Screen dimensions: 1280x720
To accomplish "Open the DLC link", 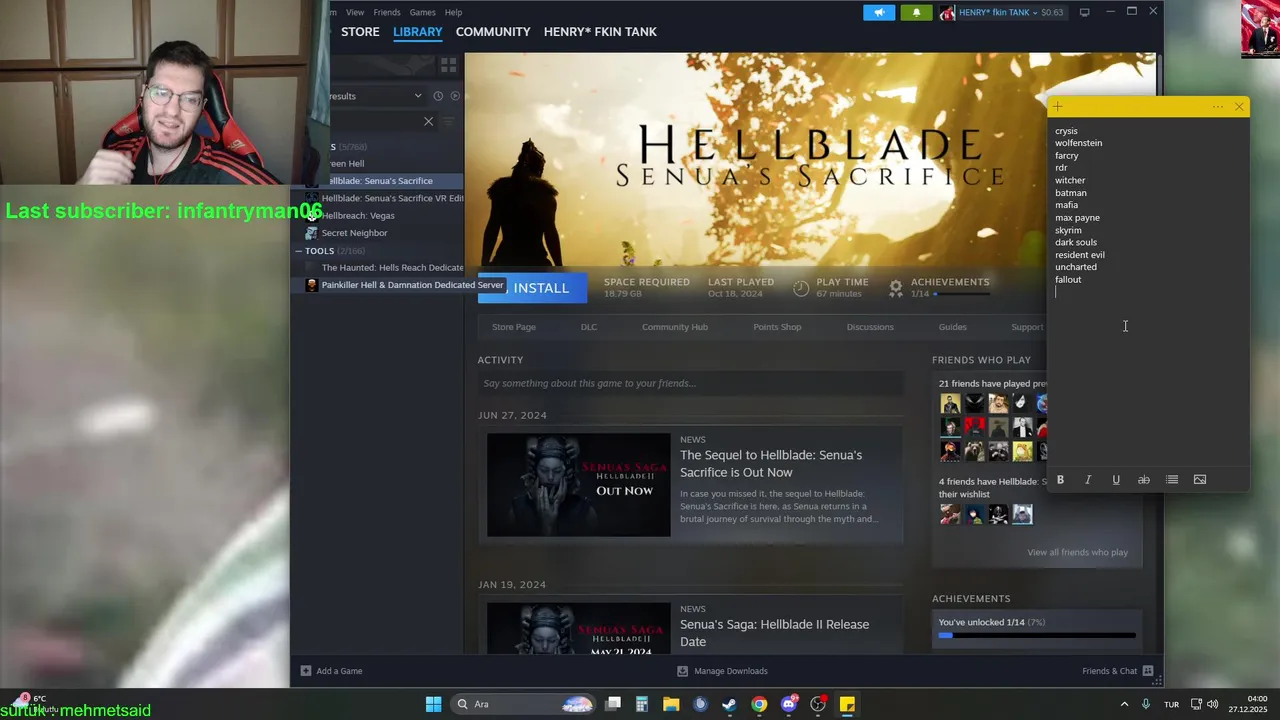I will pyautogui.click(x=589, y=327).
